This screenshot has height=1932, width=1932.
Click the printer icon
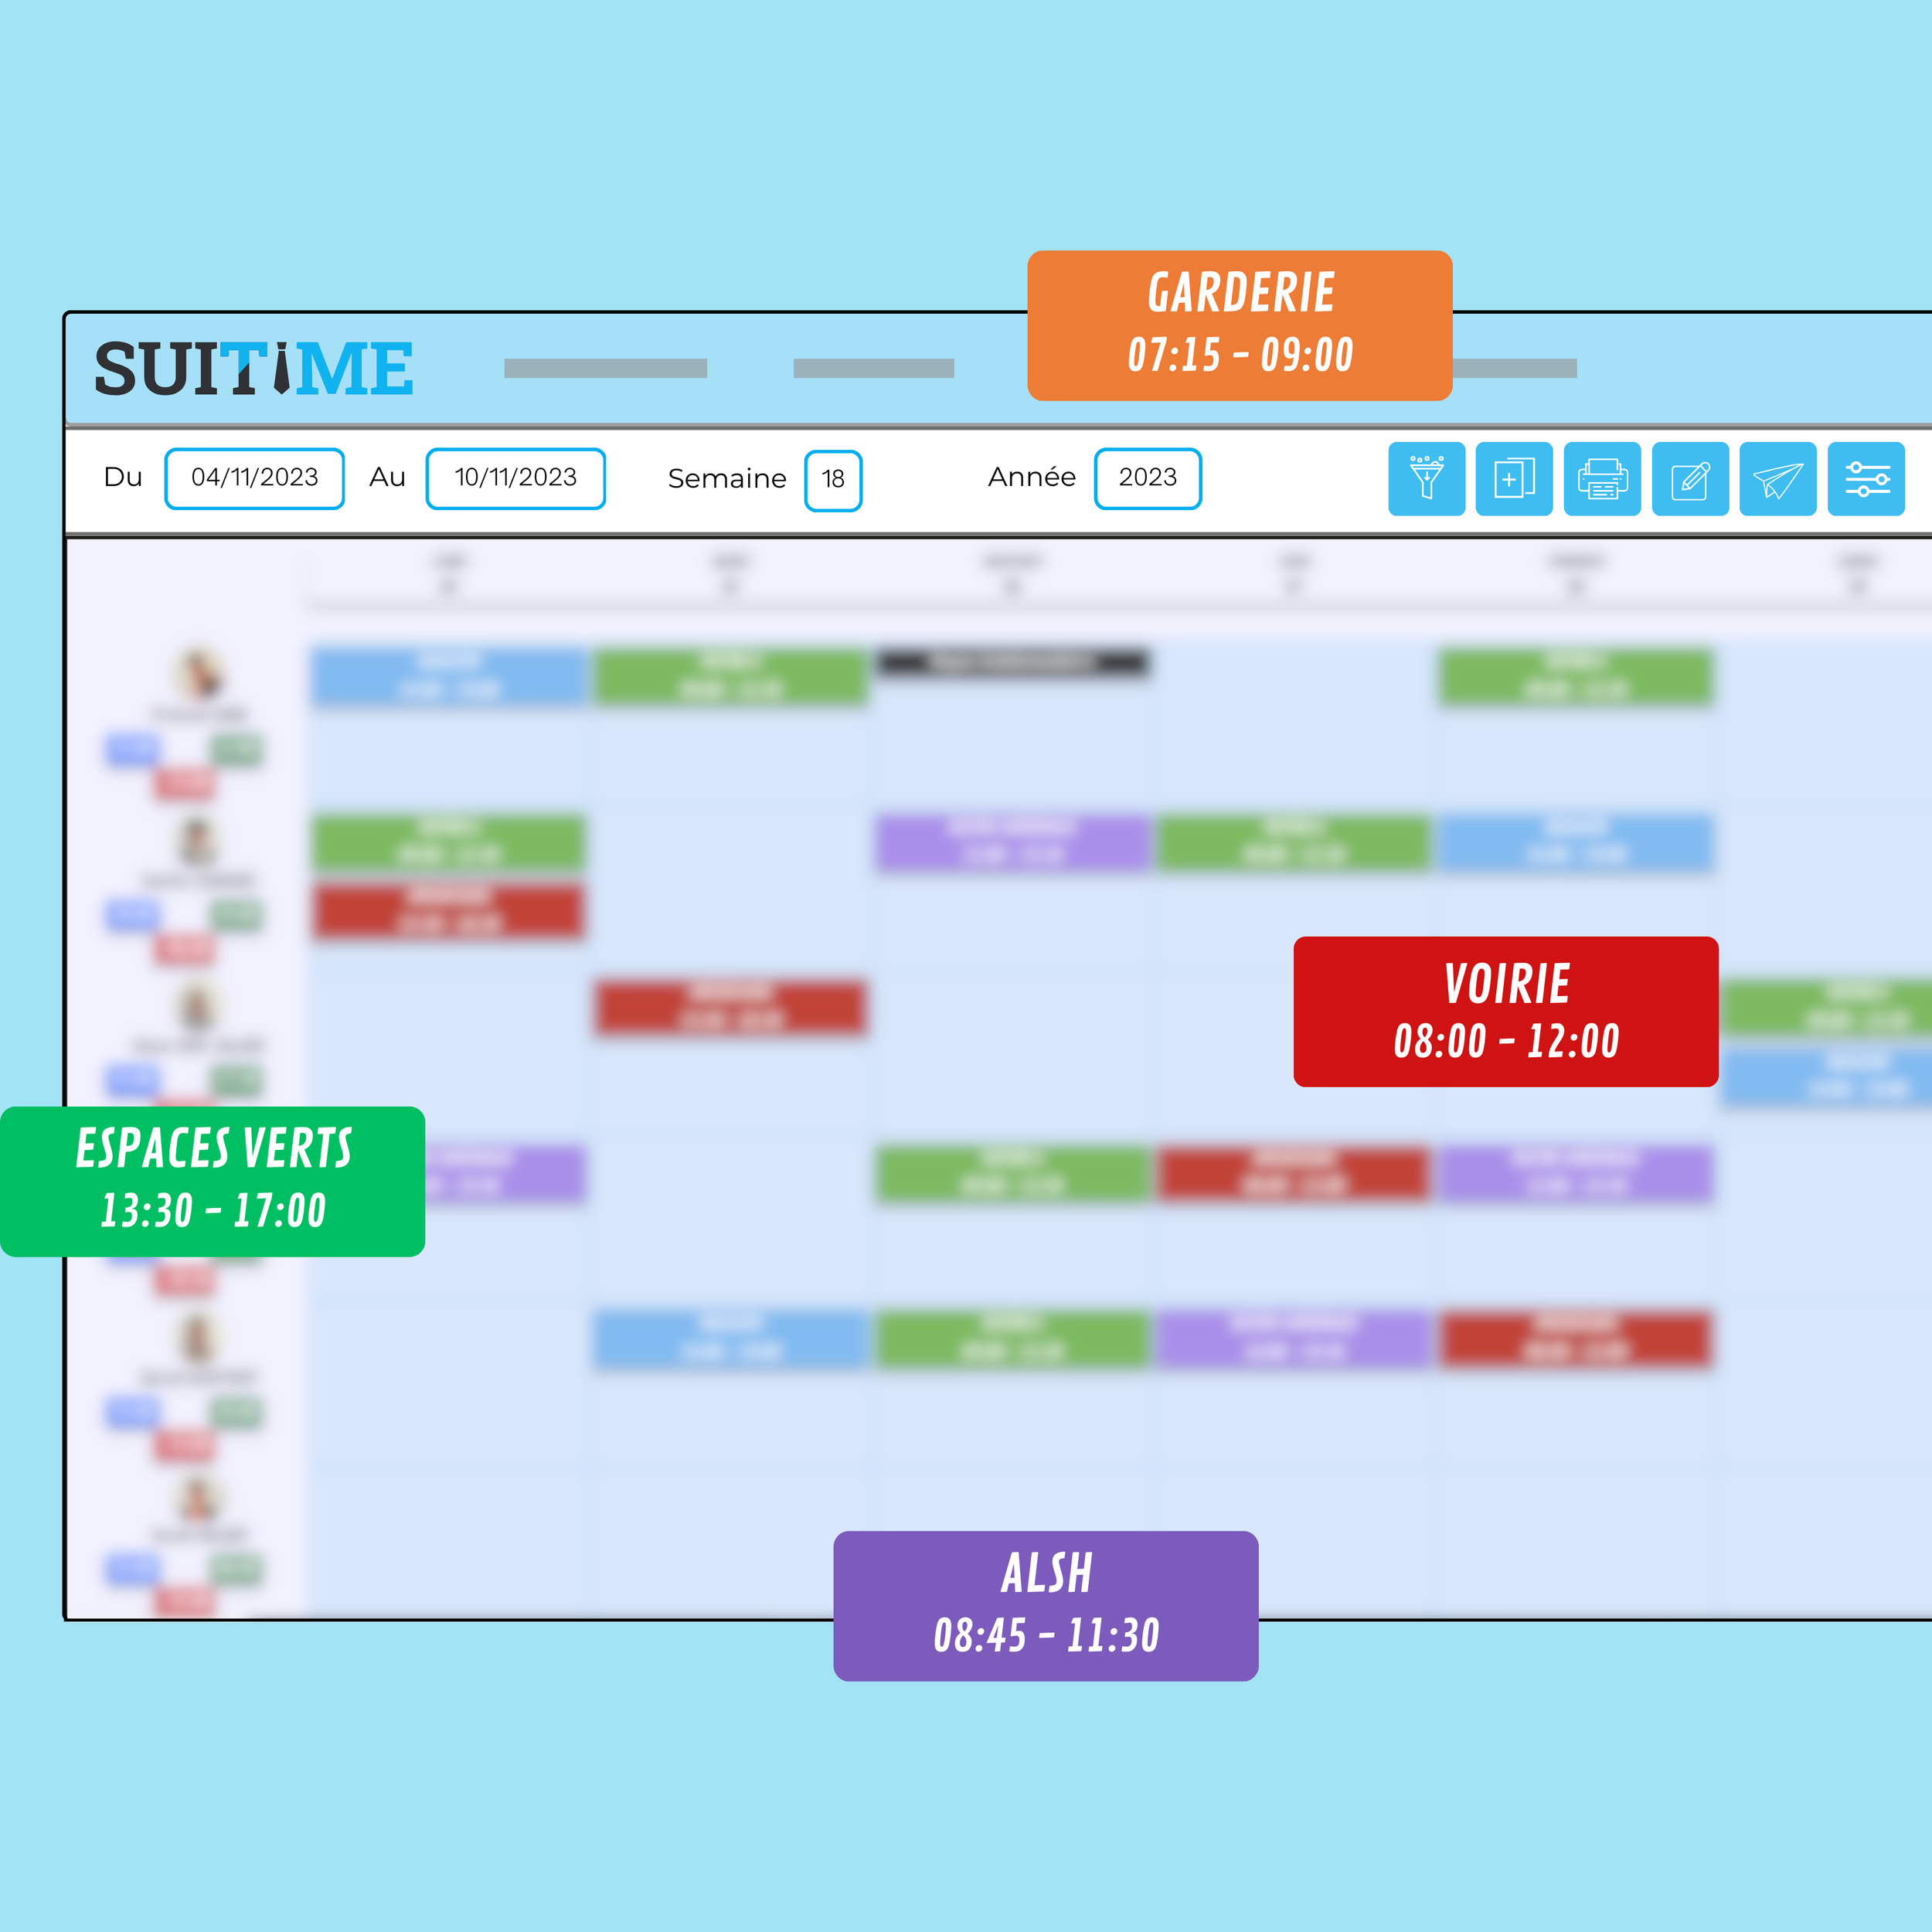(x=1602, y=479)
